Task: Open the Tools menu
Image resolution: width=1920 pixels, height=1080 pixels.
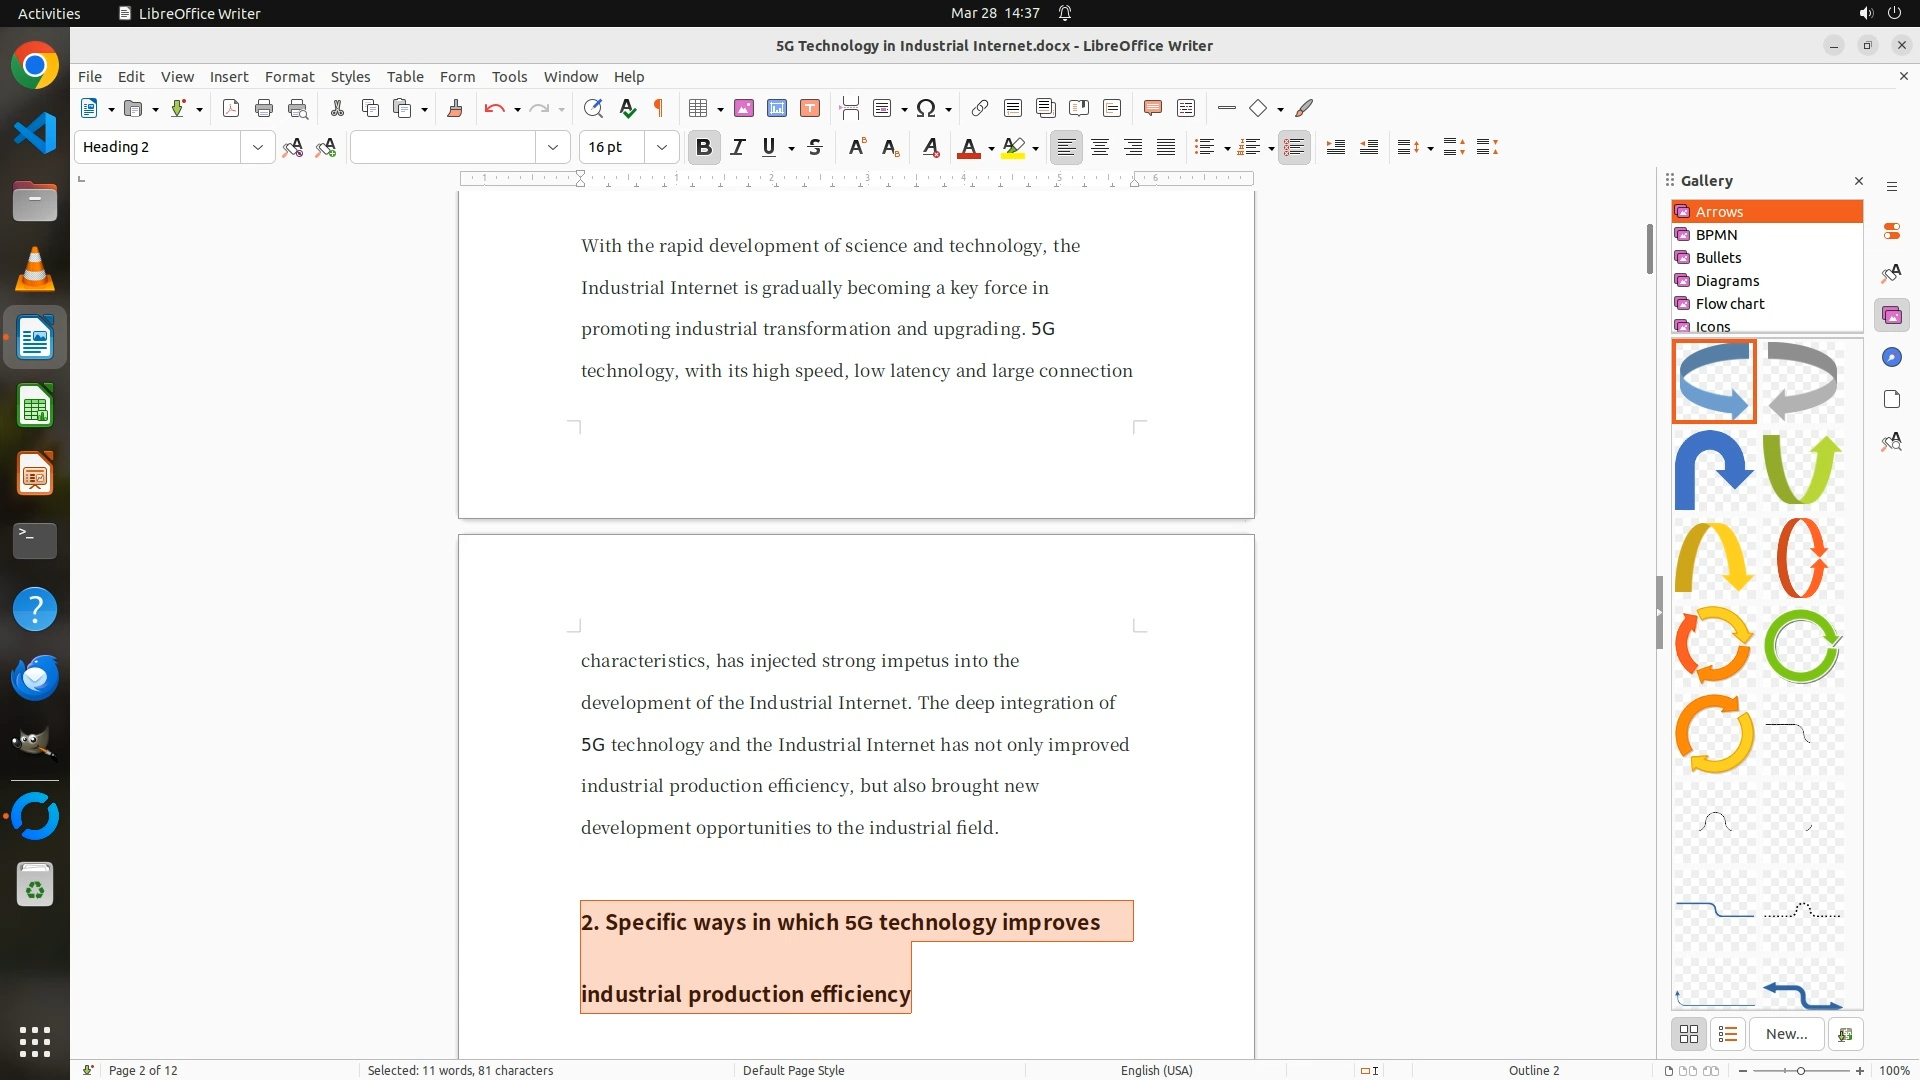Action: pyautogui.click(x=509, y=76)
